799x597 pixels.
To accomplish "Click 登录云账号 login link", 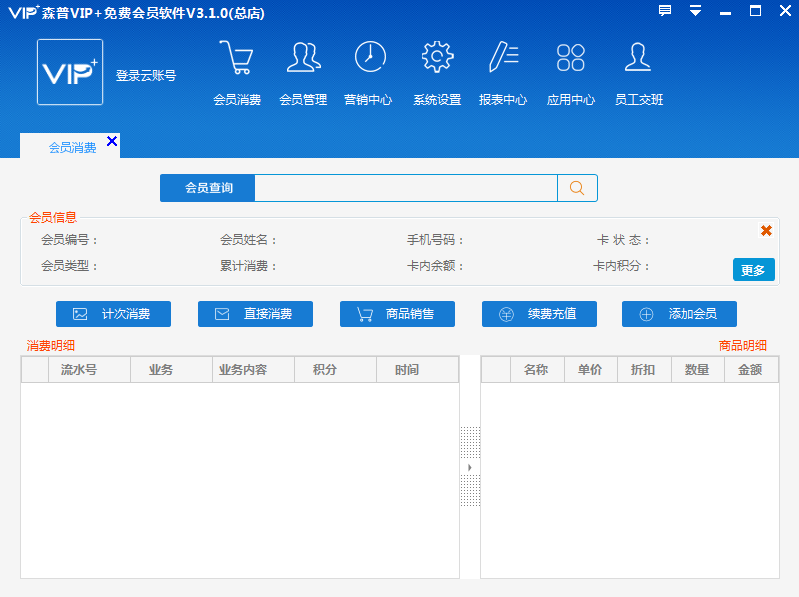I will pyautogui.click(x=146, y=76).
